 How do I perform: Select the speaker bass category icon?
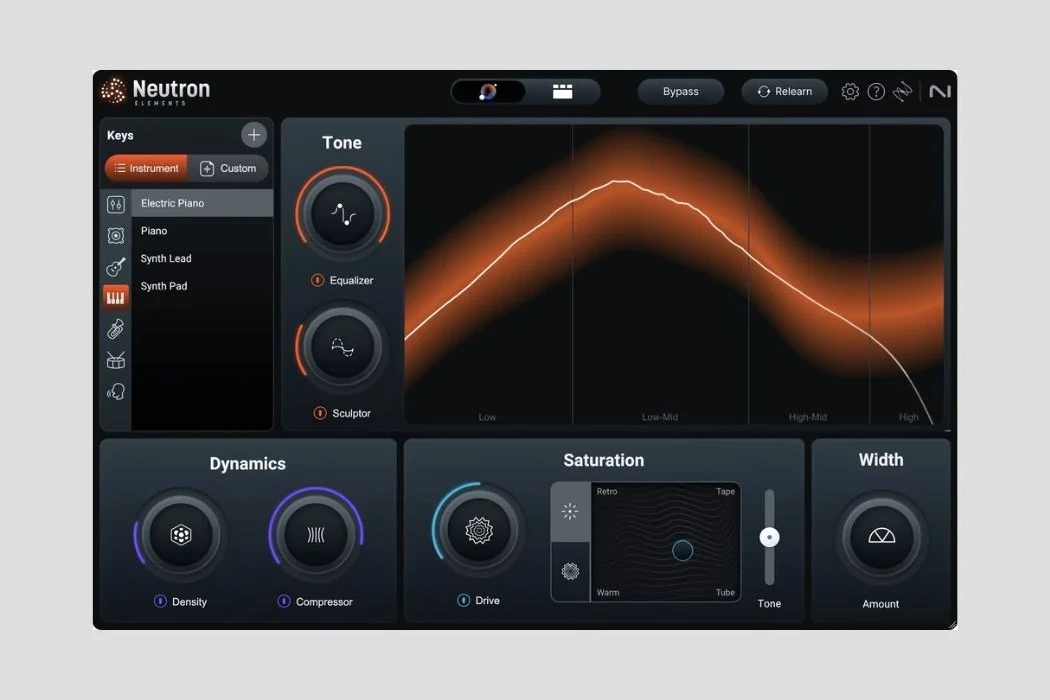116,236
